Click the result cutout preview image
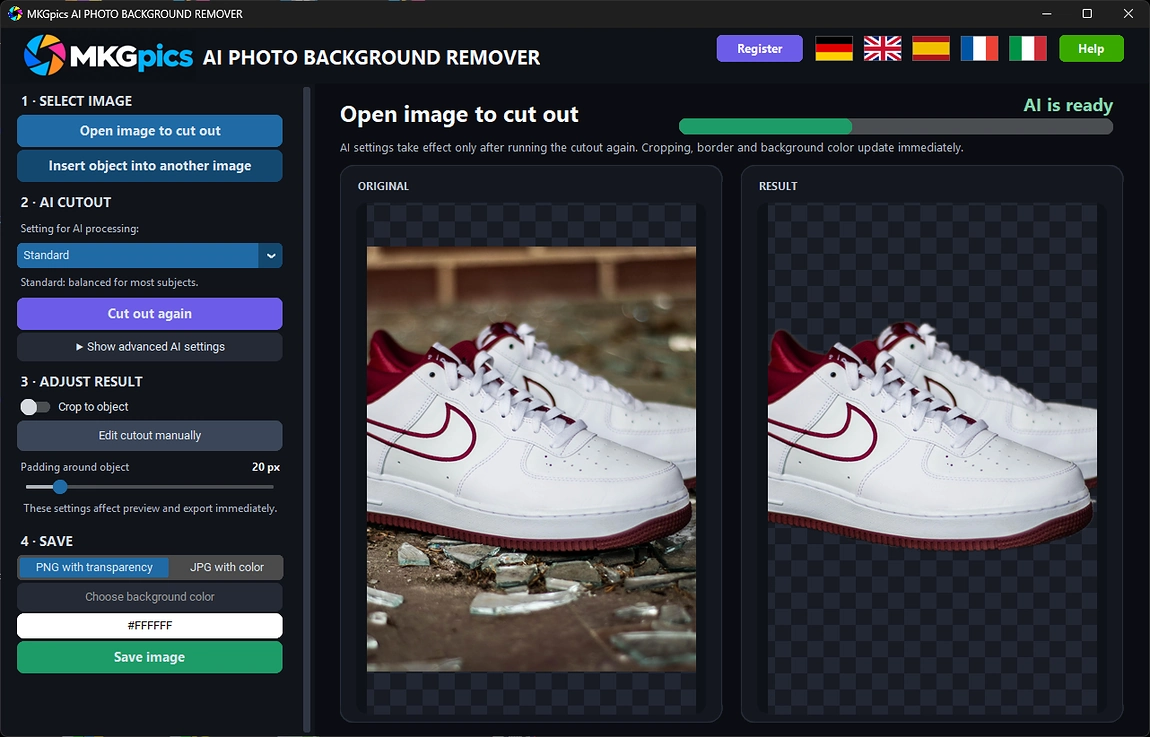Screen dimensions: 1150x737 [932, 459]
